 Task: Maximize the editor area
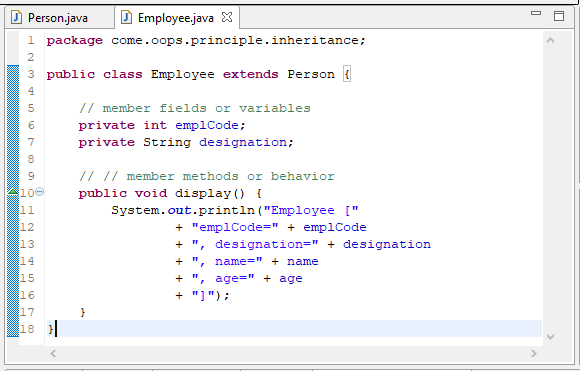click(x=559, y=16)
